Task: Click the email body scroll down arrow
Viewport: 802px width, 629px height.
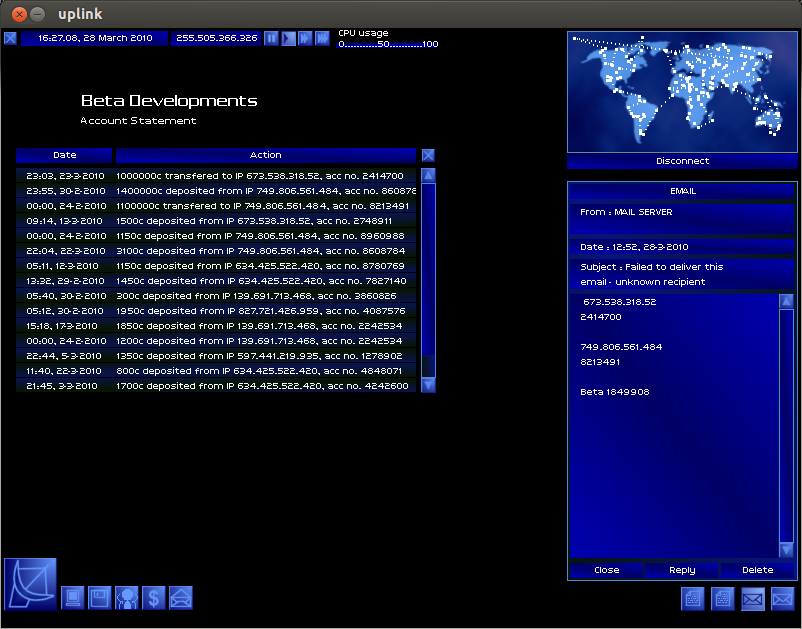Action: point(786,550)
